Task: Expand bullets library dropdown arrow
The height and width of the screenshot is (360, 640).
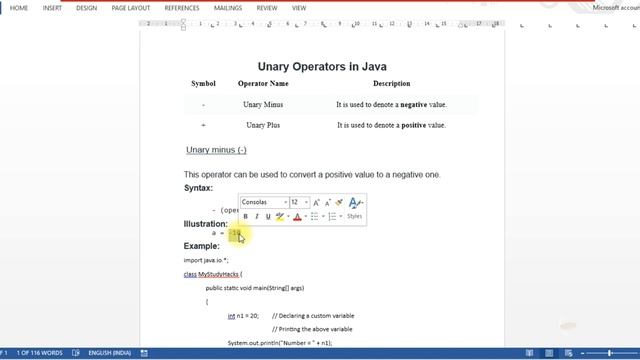Action: (x=323, y=216)
